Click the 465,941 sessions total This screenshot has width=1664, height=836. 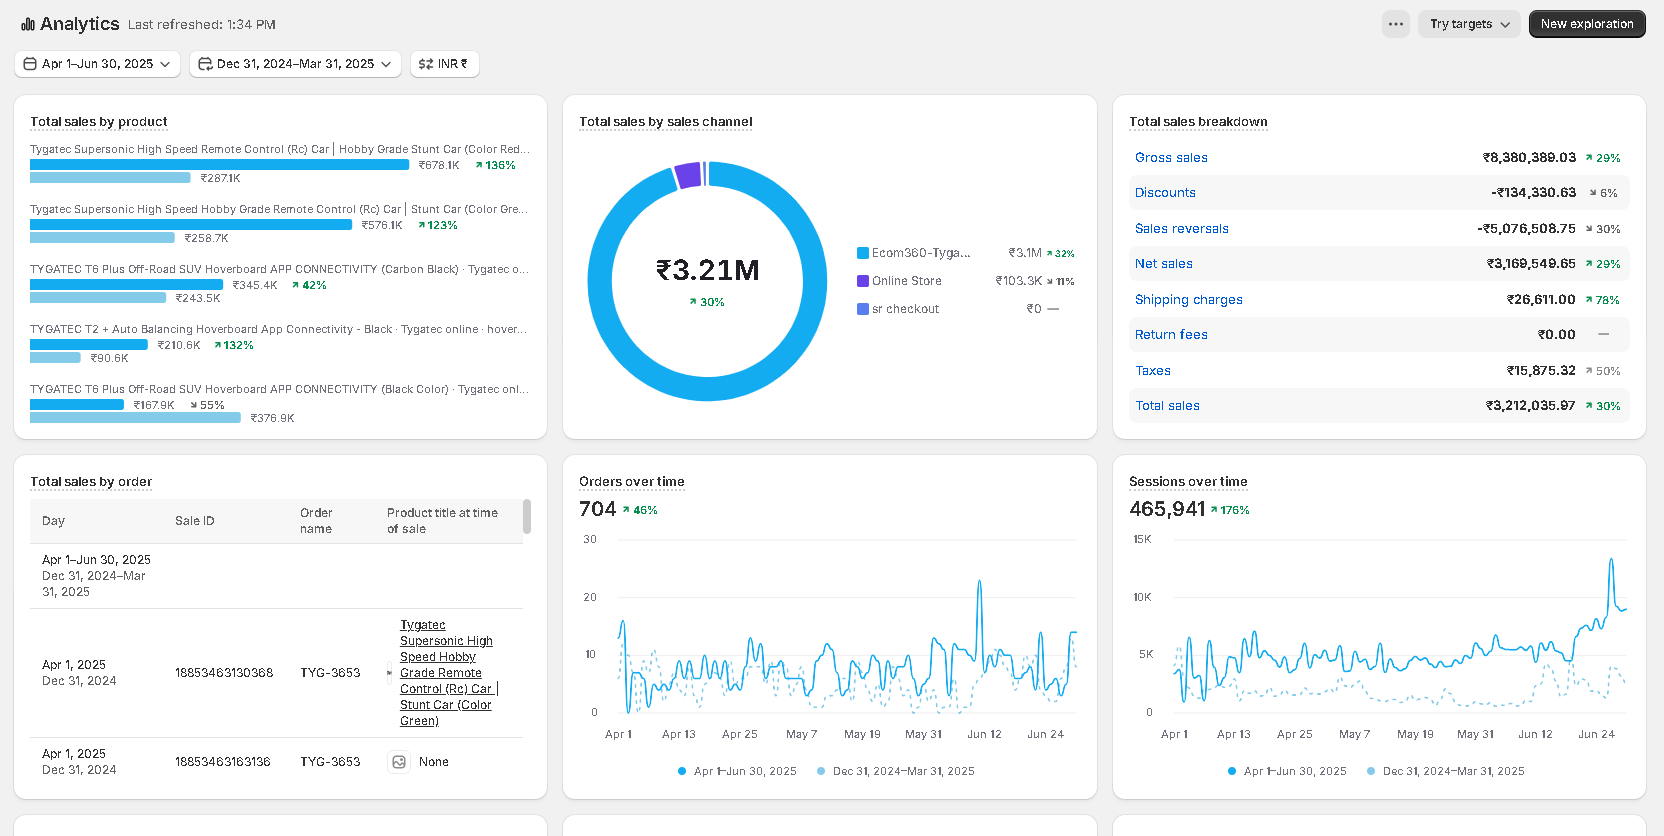click(1167, 509)
